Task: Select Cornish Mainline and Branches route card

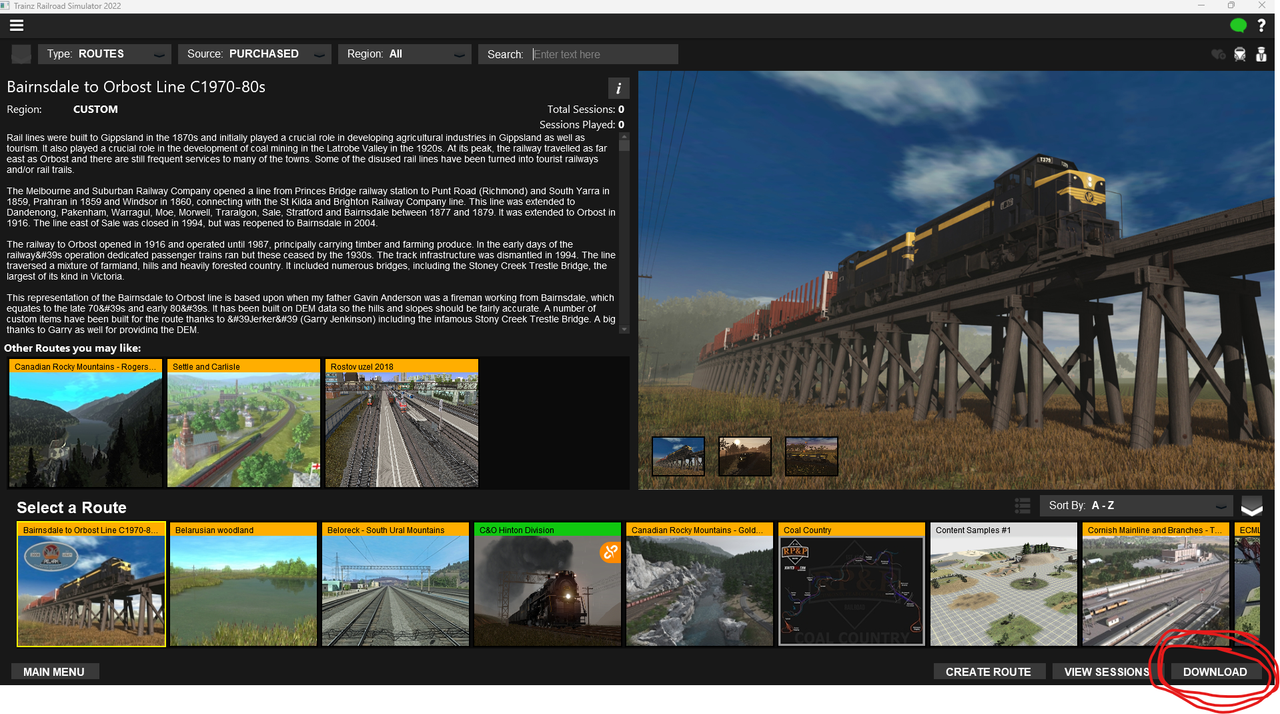Action: (1156, 585)
